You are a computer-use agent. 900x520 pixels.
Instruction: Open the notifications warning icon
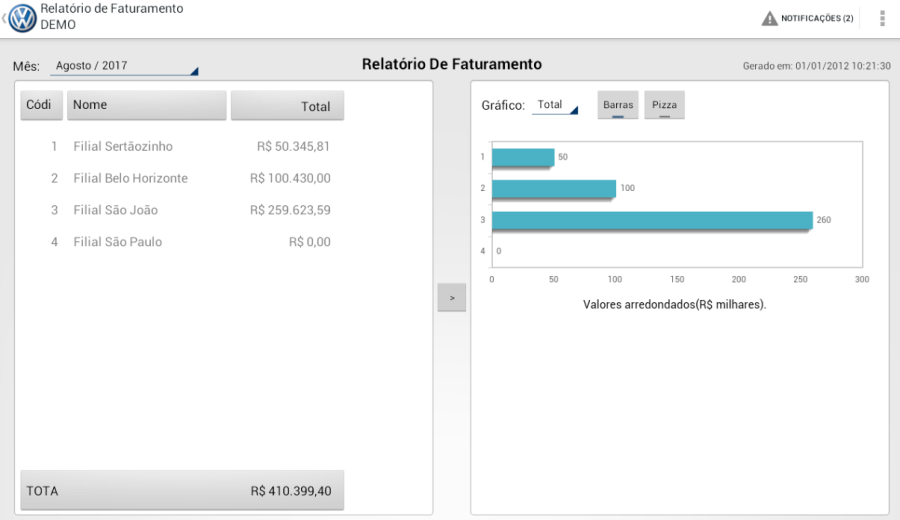pos(769,18)
